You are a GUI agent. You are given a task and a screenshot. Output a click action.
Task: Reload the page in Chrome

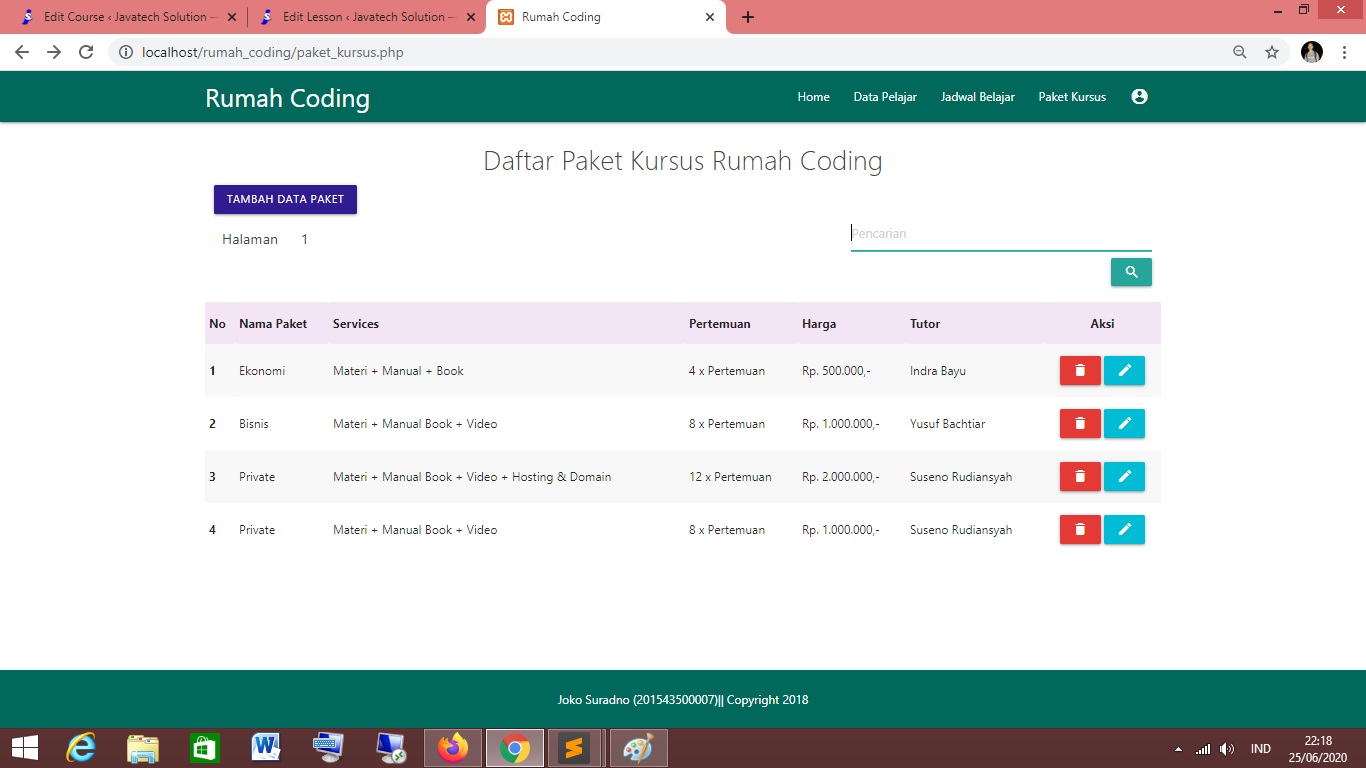(86, 52)
